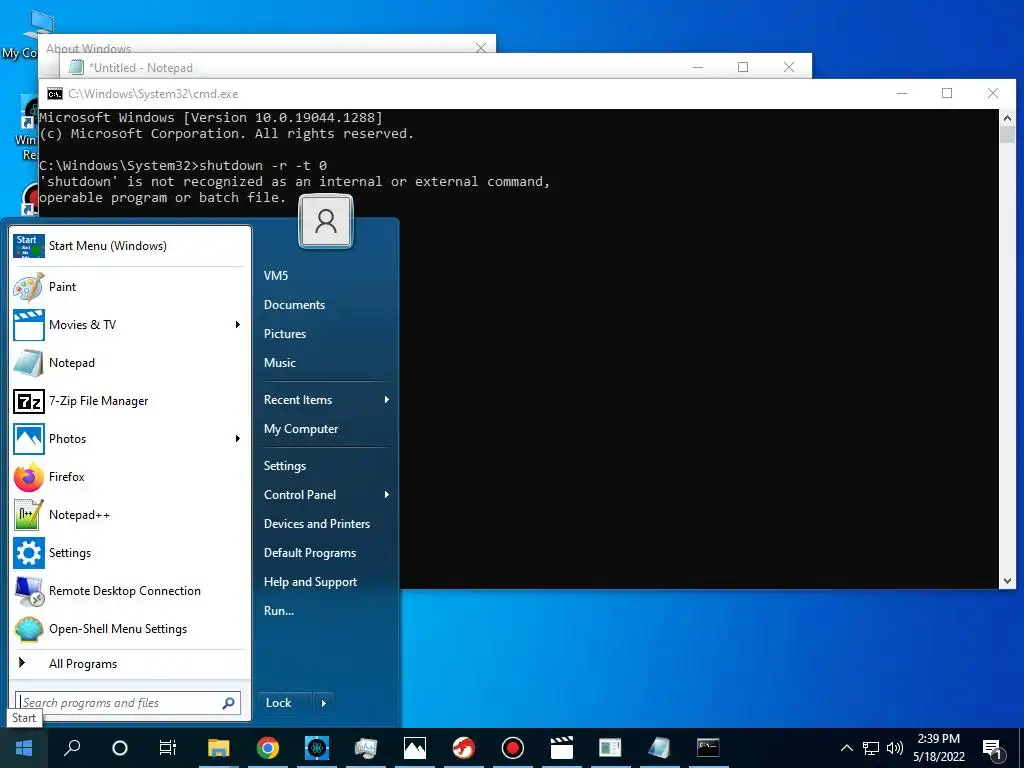Launch Chrome from the taskbar
This screenshot has width=1024, height=768.
coord(268,748)
